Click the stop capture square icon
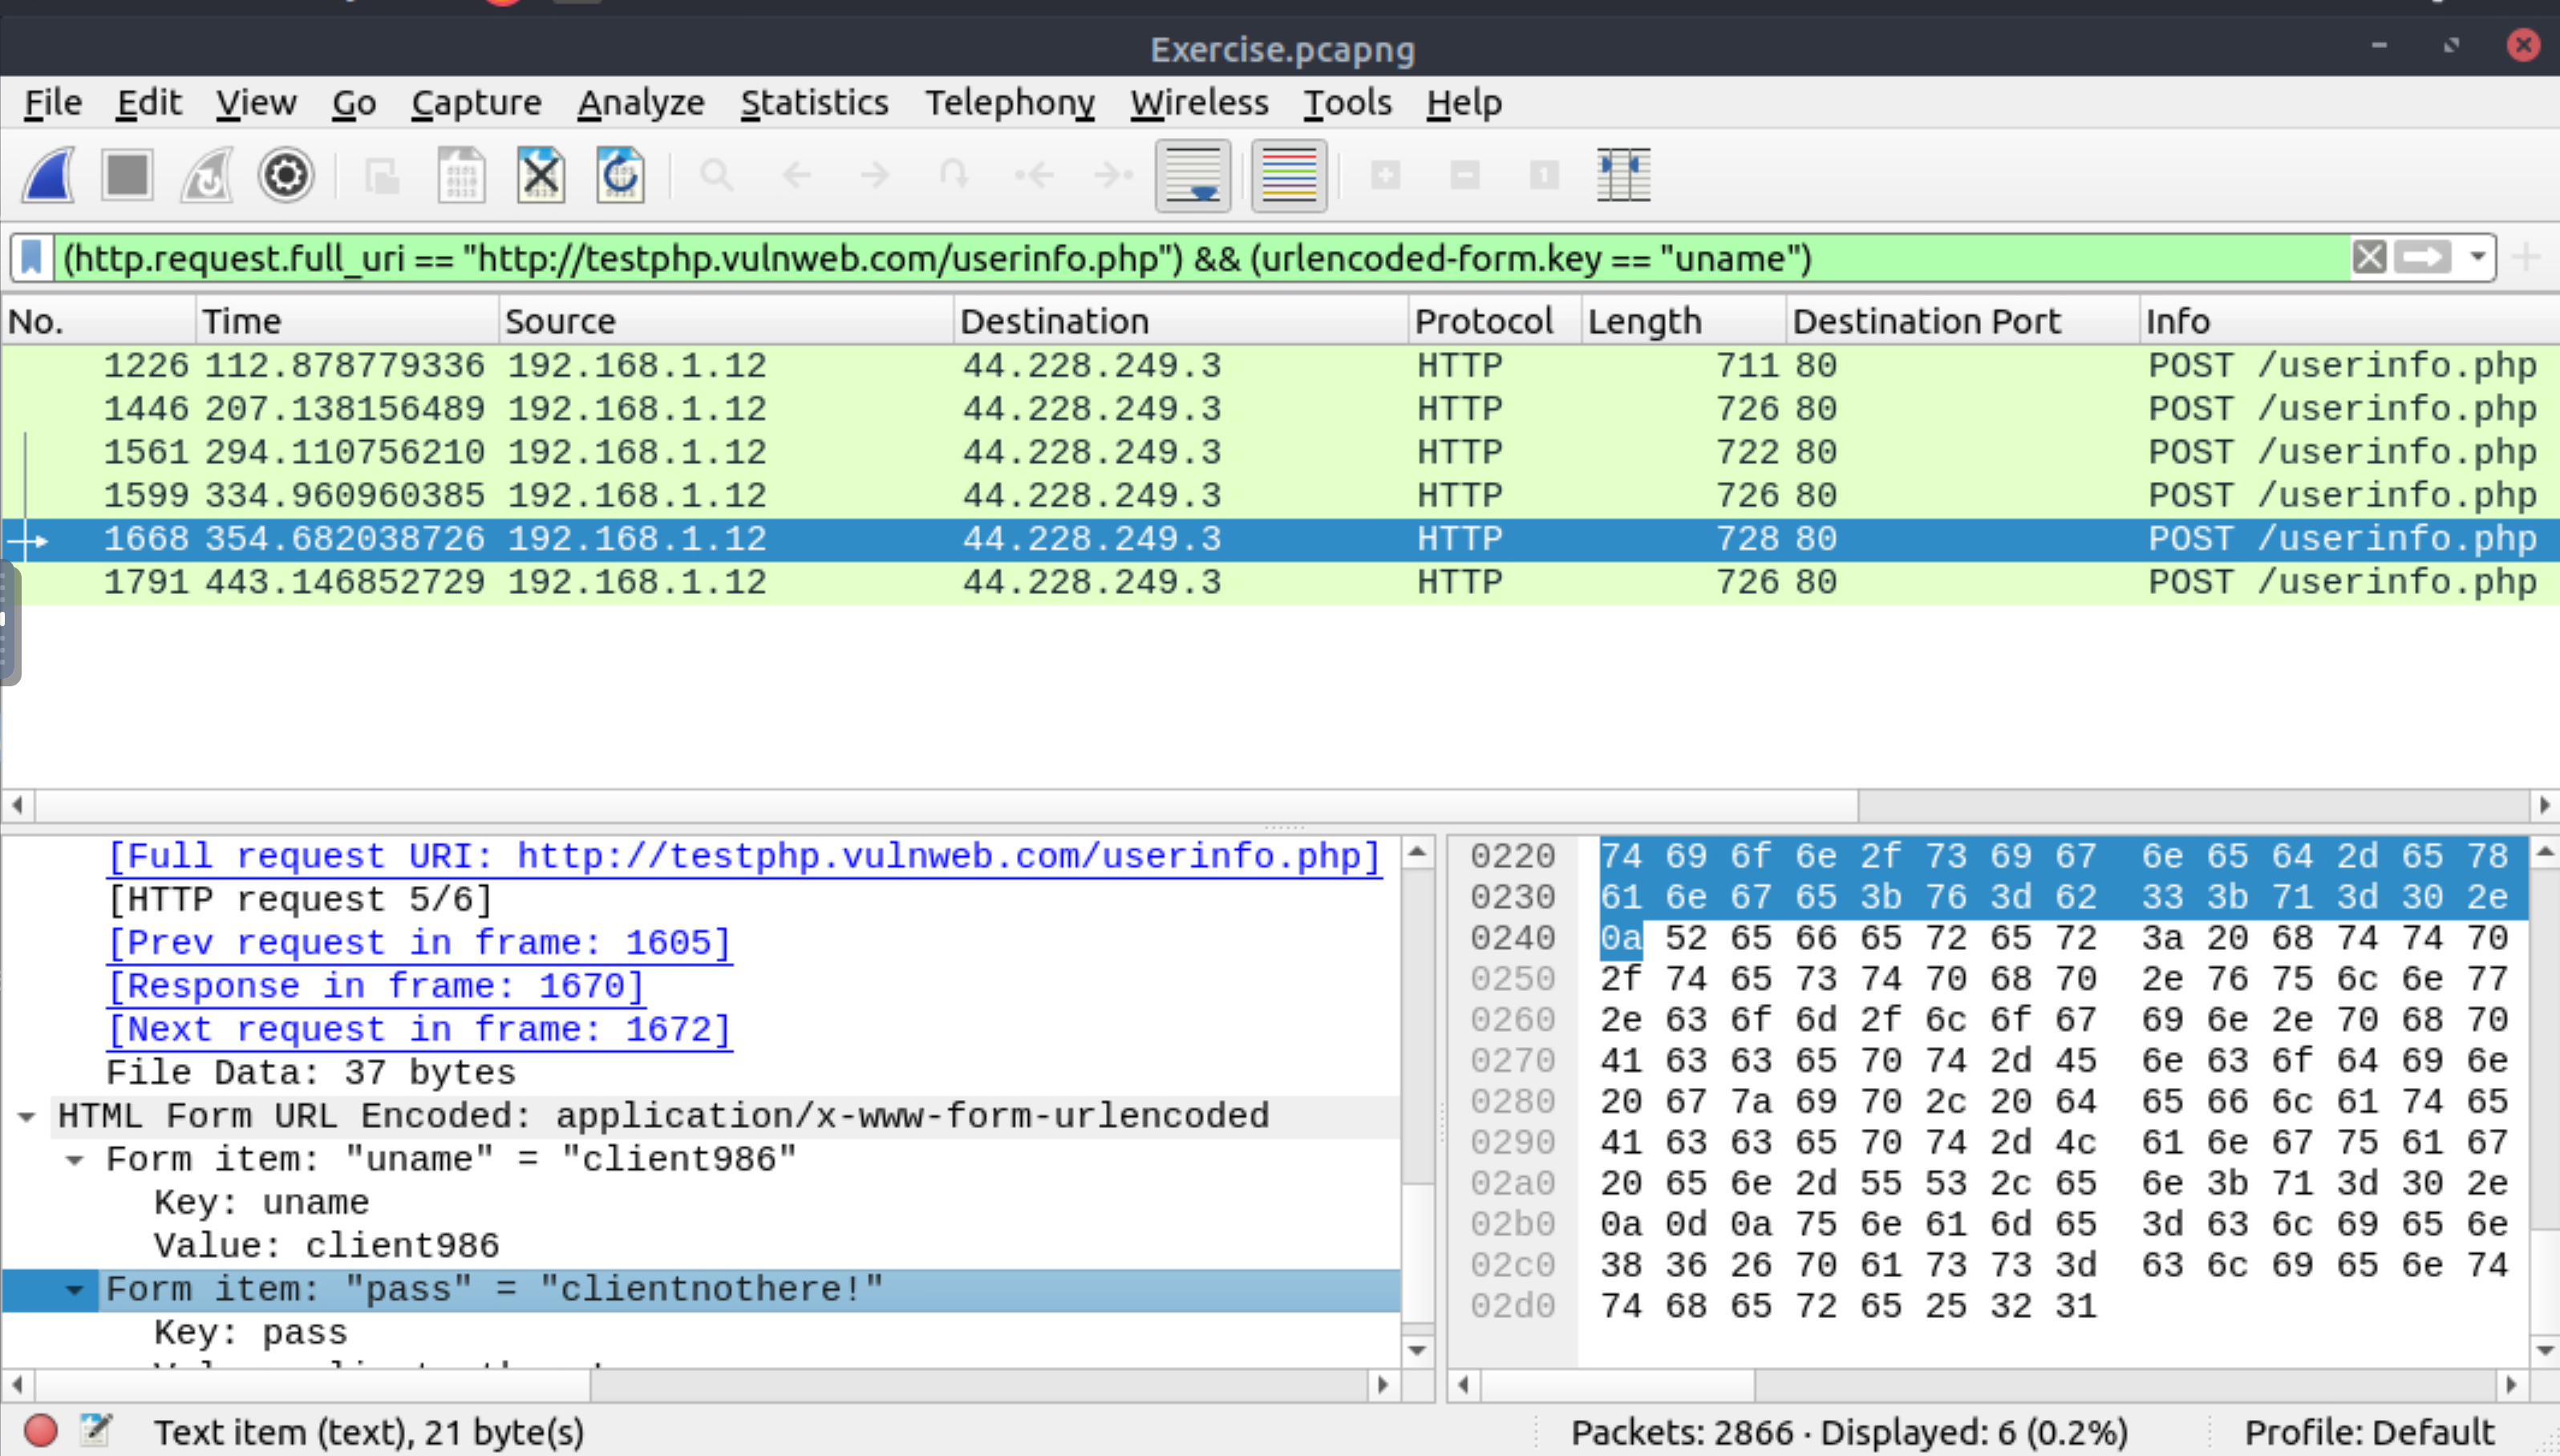 pyautogui.click(x=127, y=176)
